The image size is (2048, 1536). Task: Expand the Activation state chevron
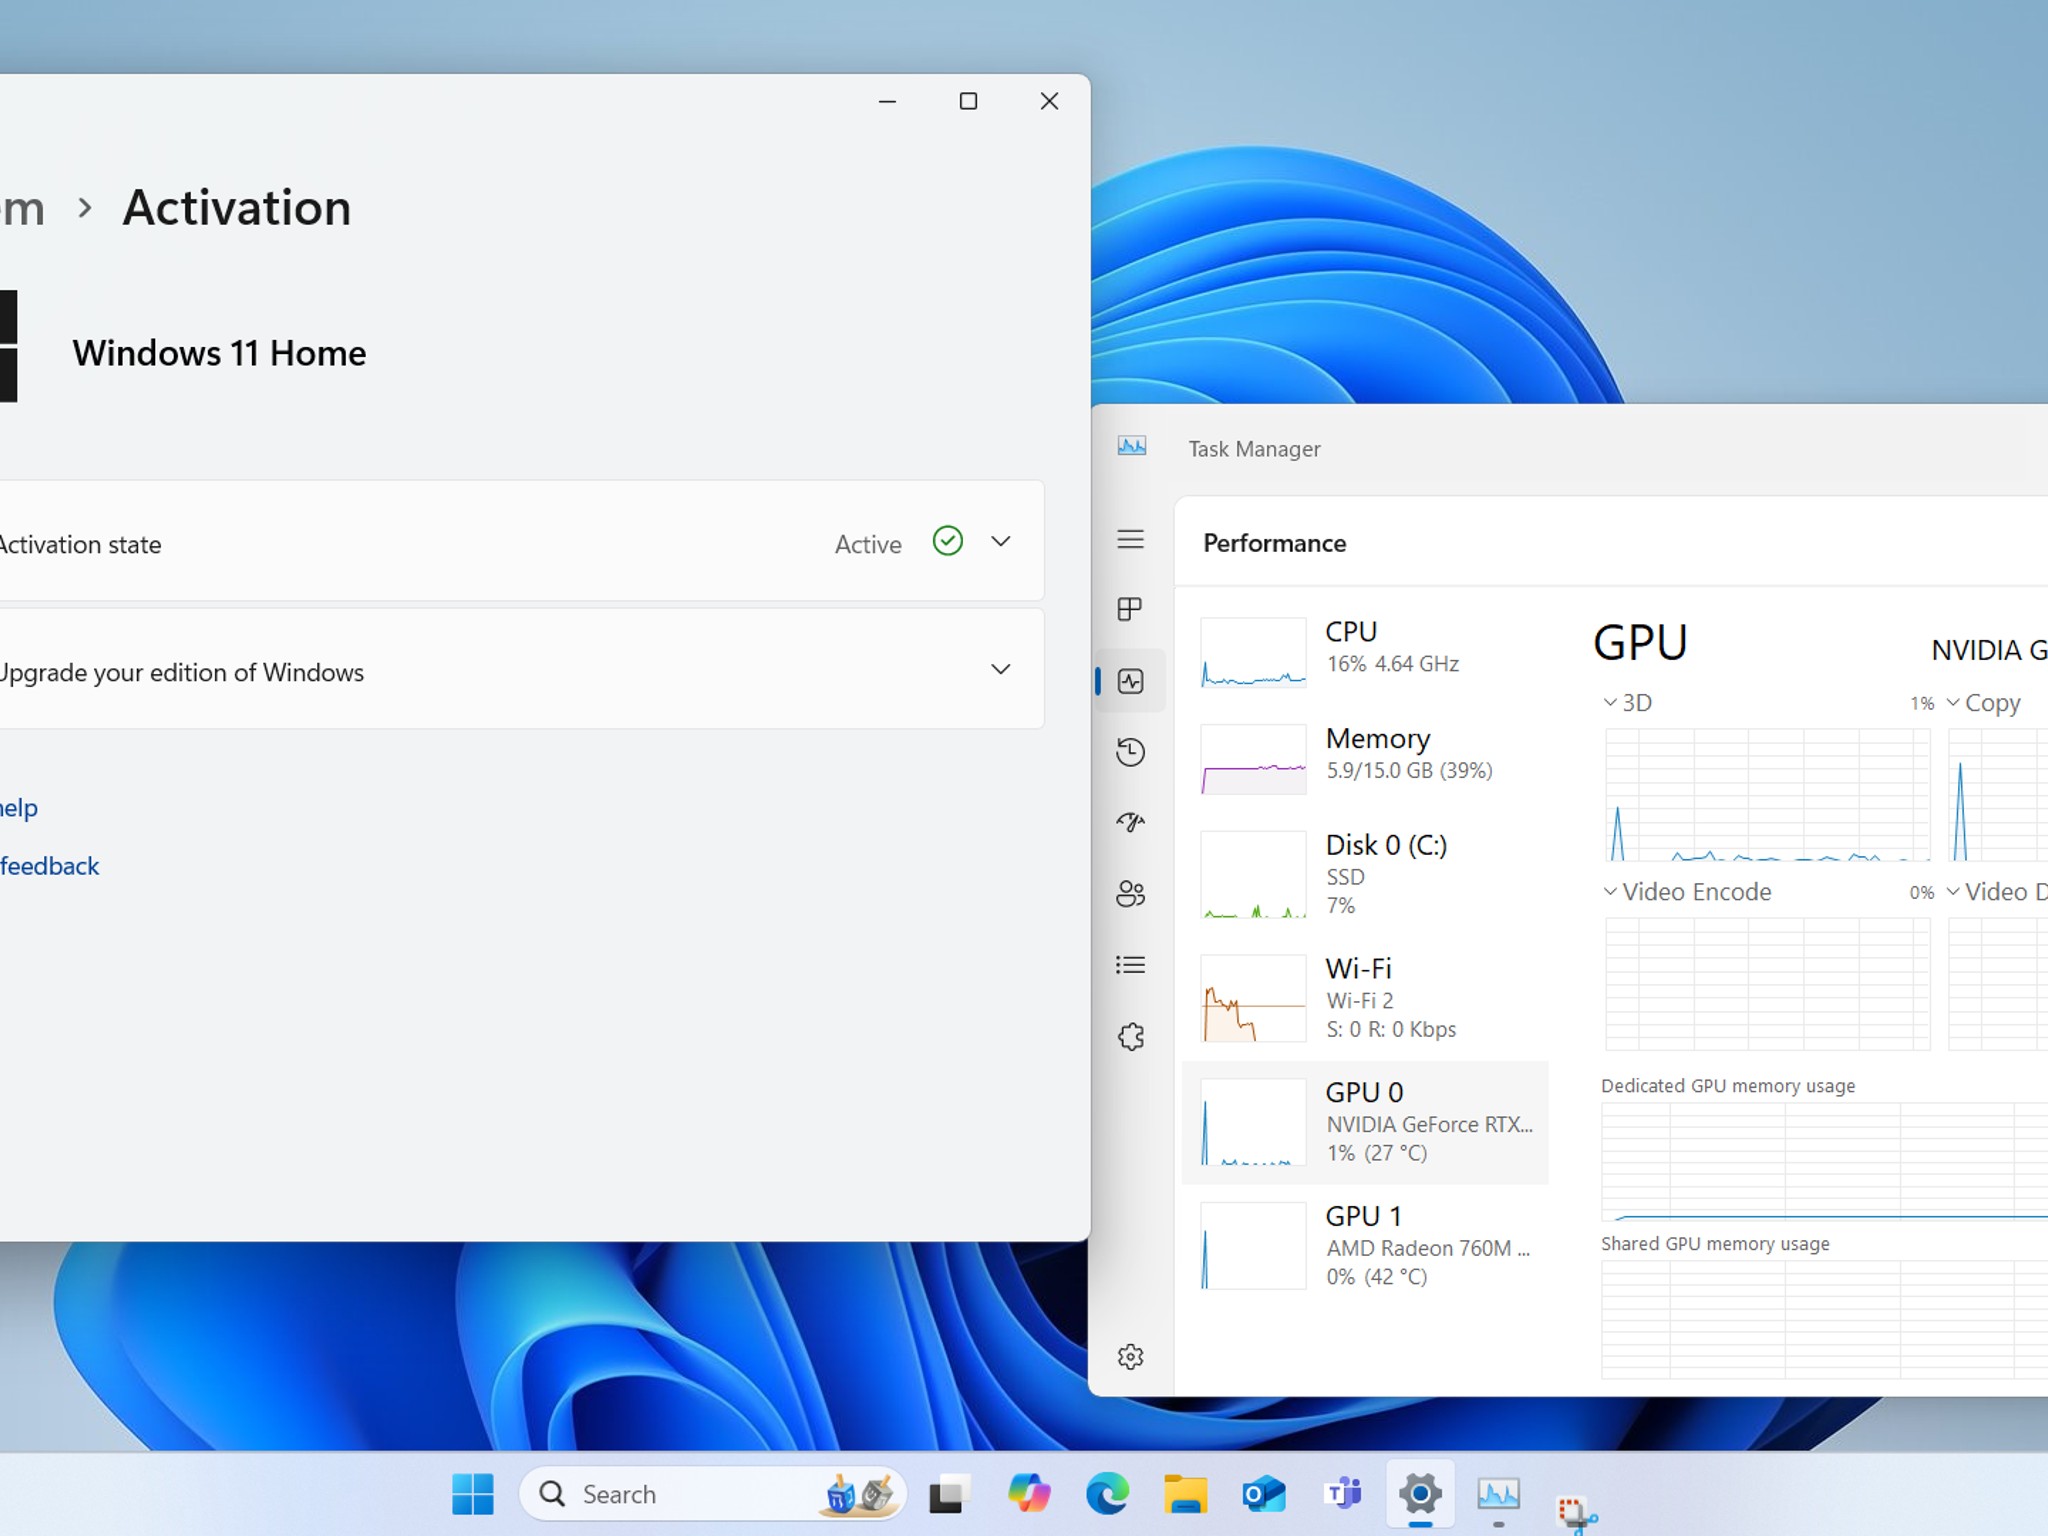click(x=1000, y=541)
